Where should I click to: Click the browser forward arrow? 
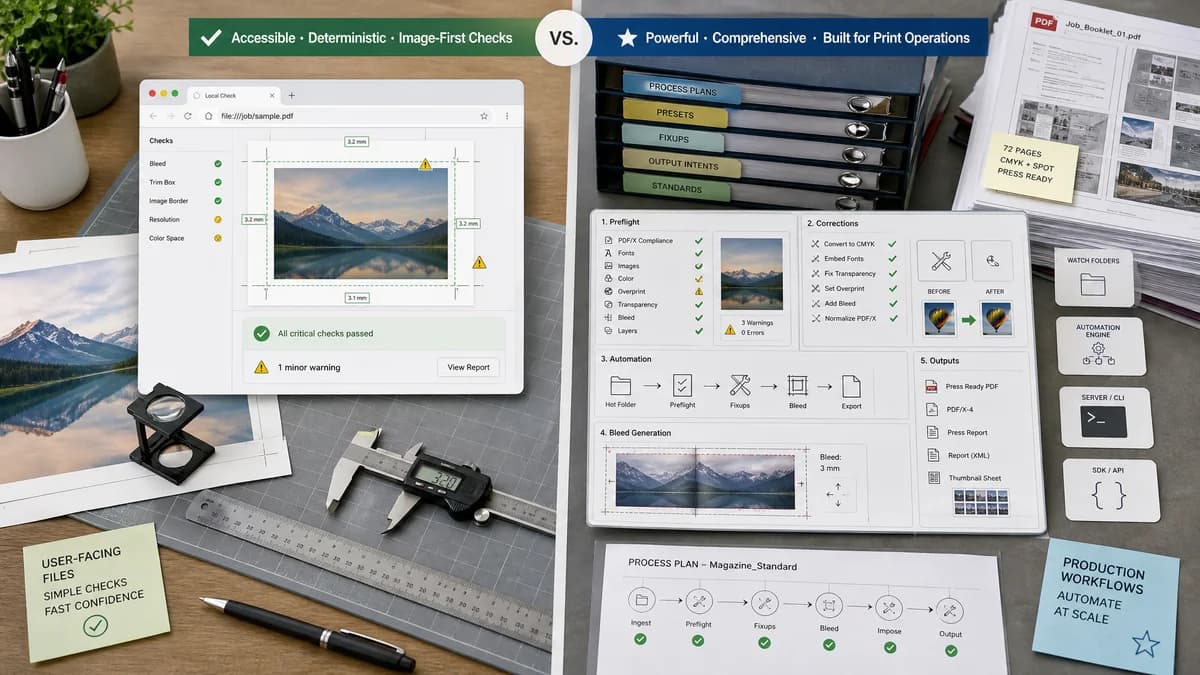(x=169, y=116)
